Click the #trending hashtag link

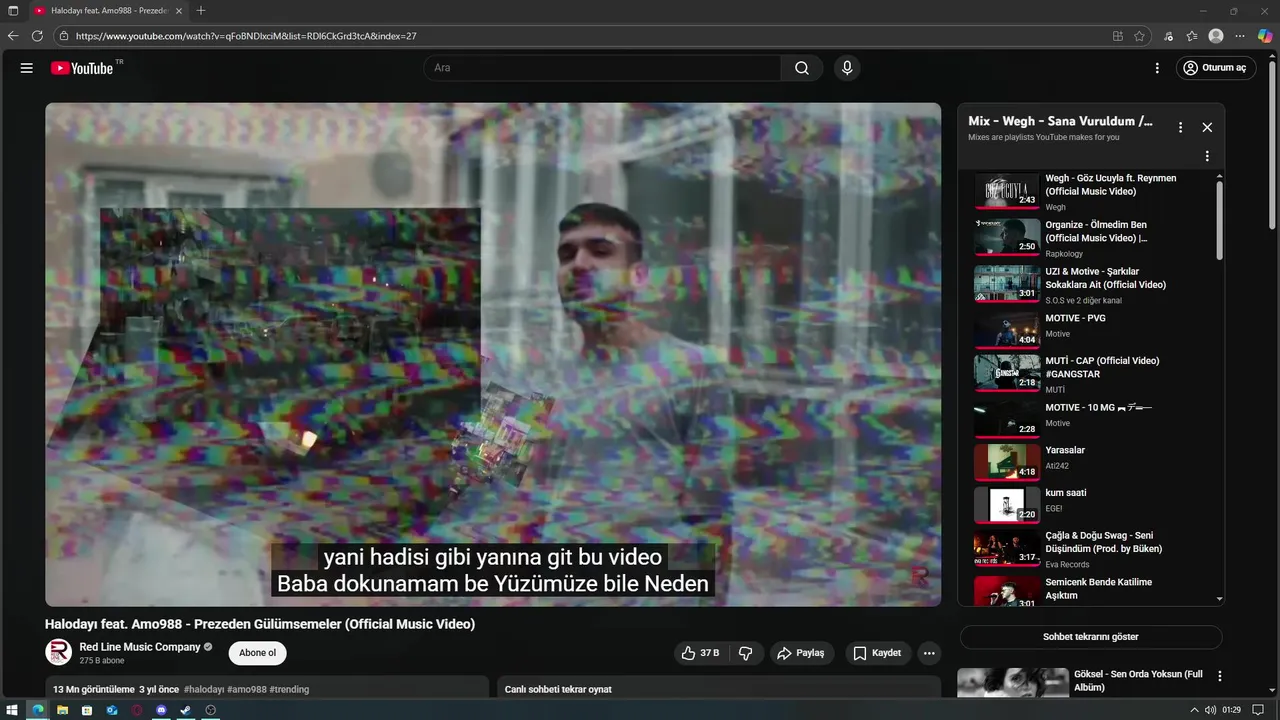(289, 689)
